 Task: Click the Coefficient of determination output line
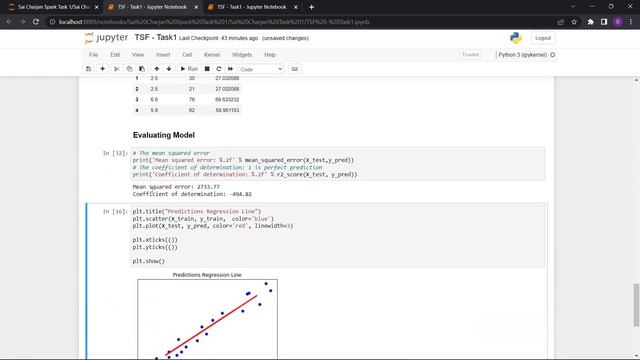(x=192, y=194)
